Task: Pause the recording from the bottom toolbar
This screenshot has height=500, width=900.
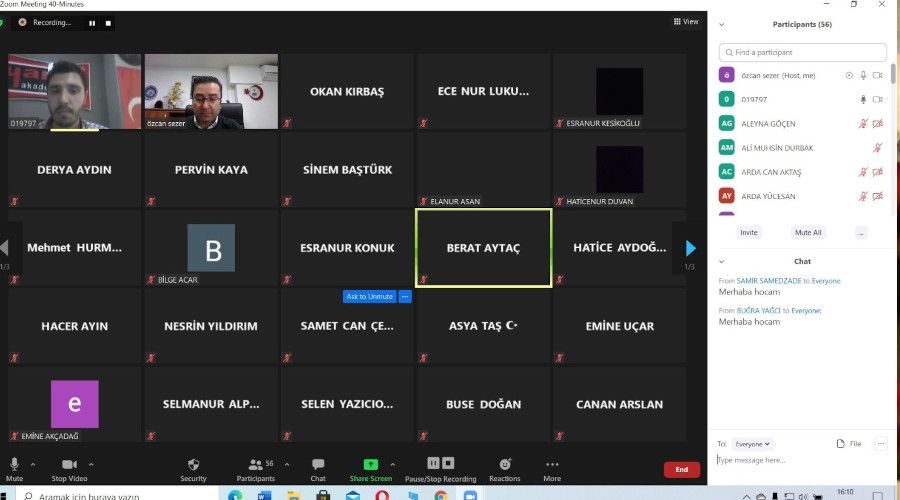Action: tap(433, 463)
